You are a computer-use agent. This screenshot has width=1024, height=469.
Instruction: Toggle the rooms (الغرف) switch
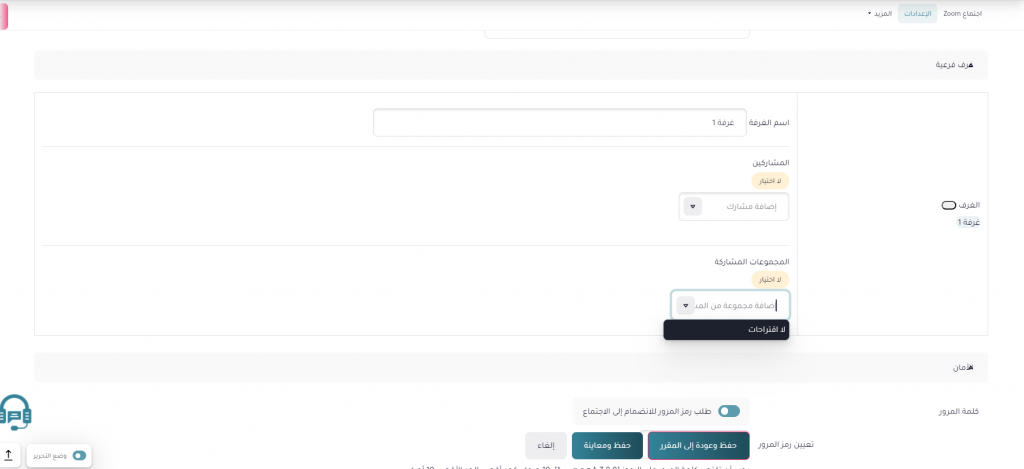tap(948, 205)
